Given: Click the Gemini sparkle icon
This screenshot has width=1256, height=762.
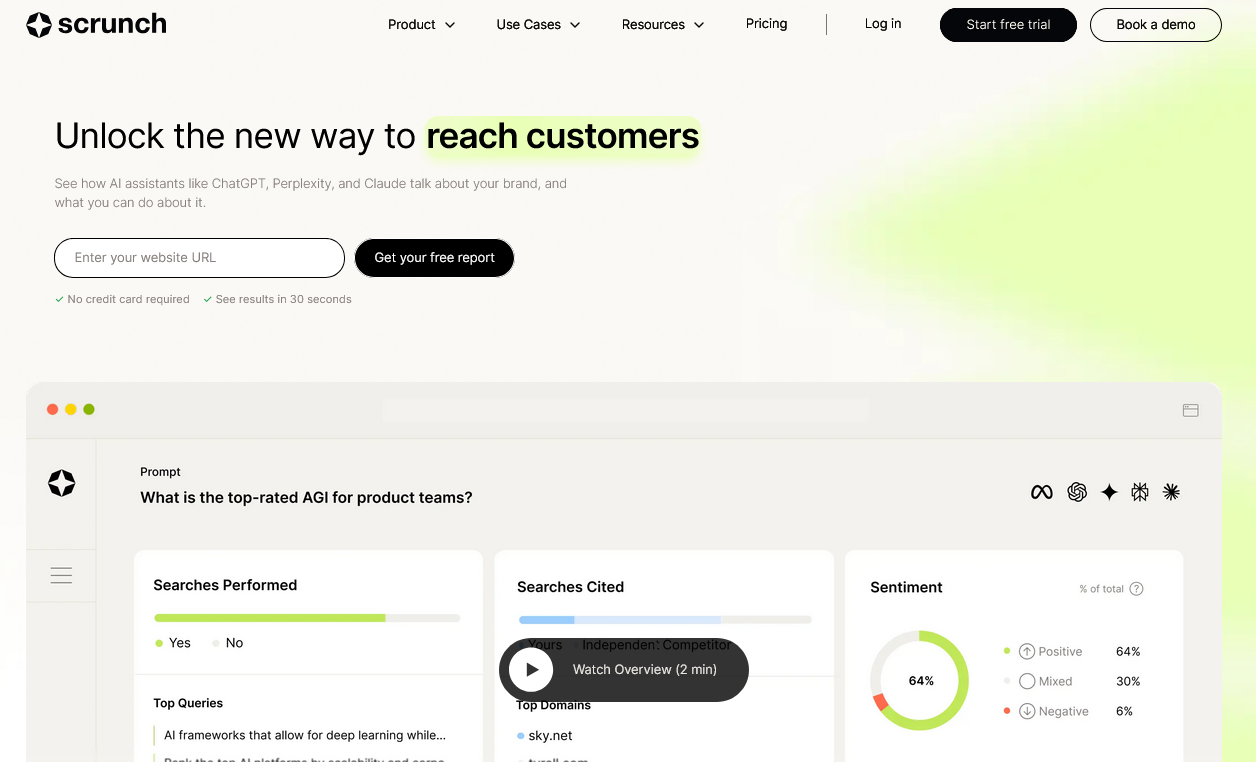Looking at the screenshot, I should 1109,492.
